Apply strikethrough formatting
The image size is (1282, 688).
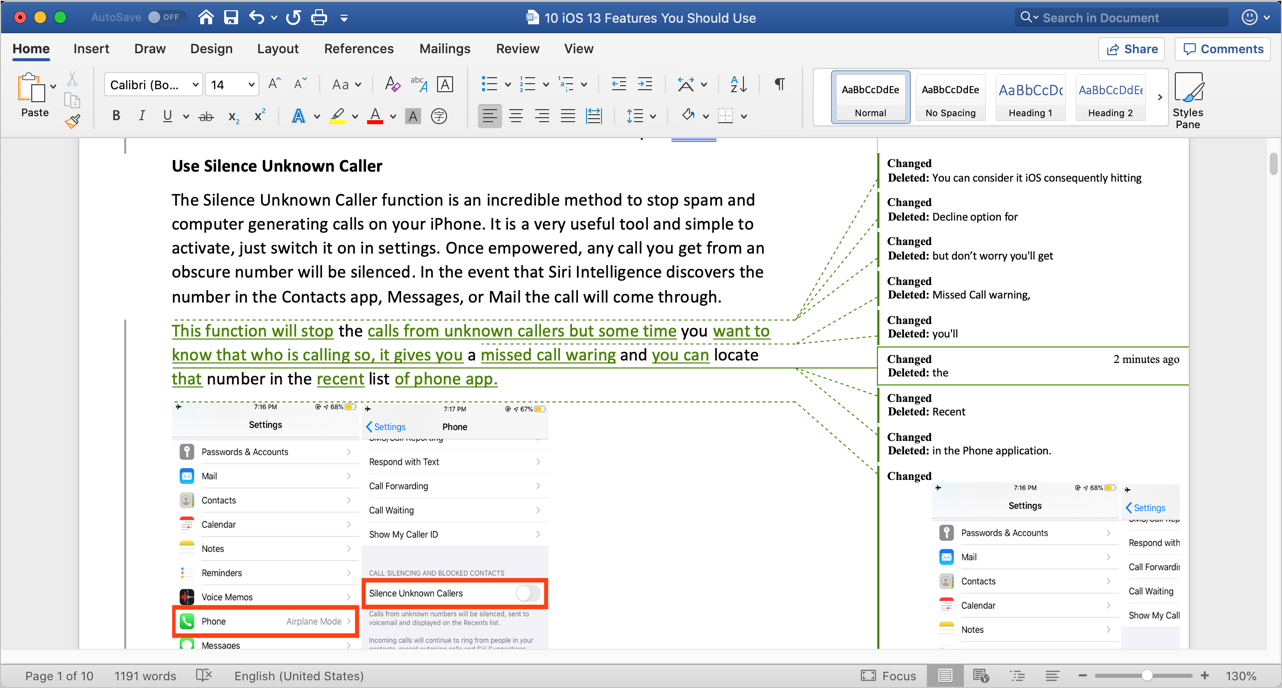[x=206, y=117]
